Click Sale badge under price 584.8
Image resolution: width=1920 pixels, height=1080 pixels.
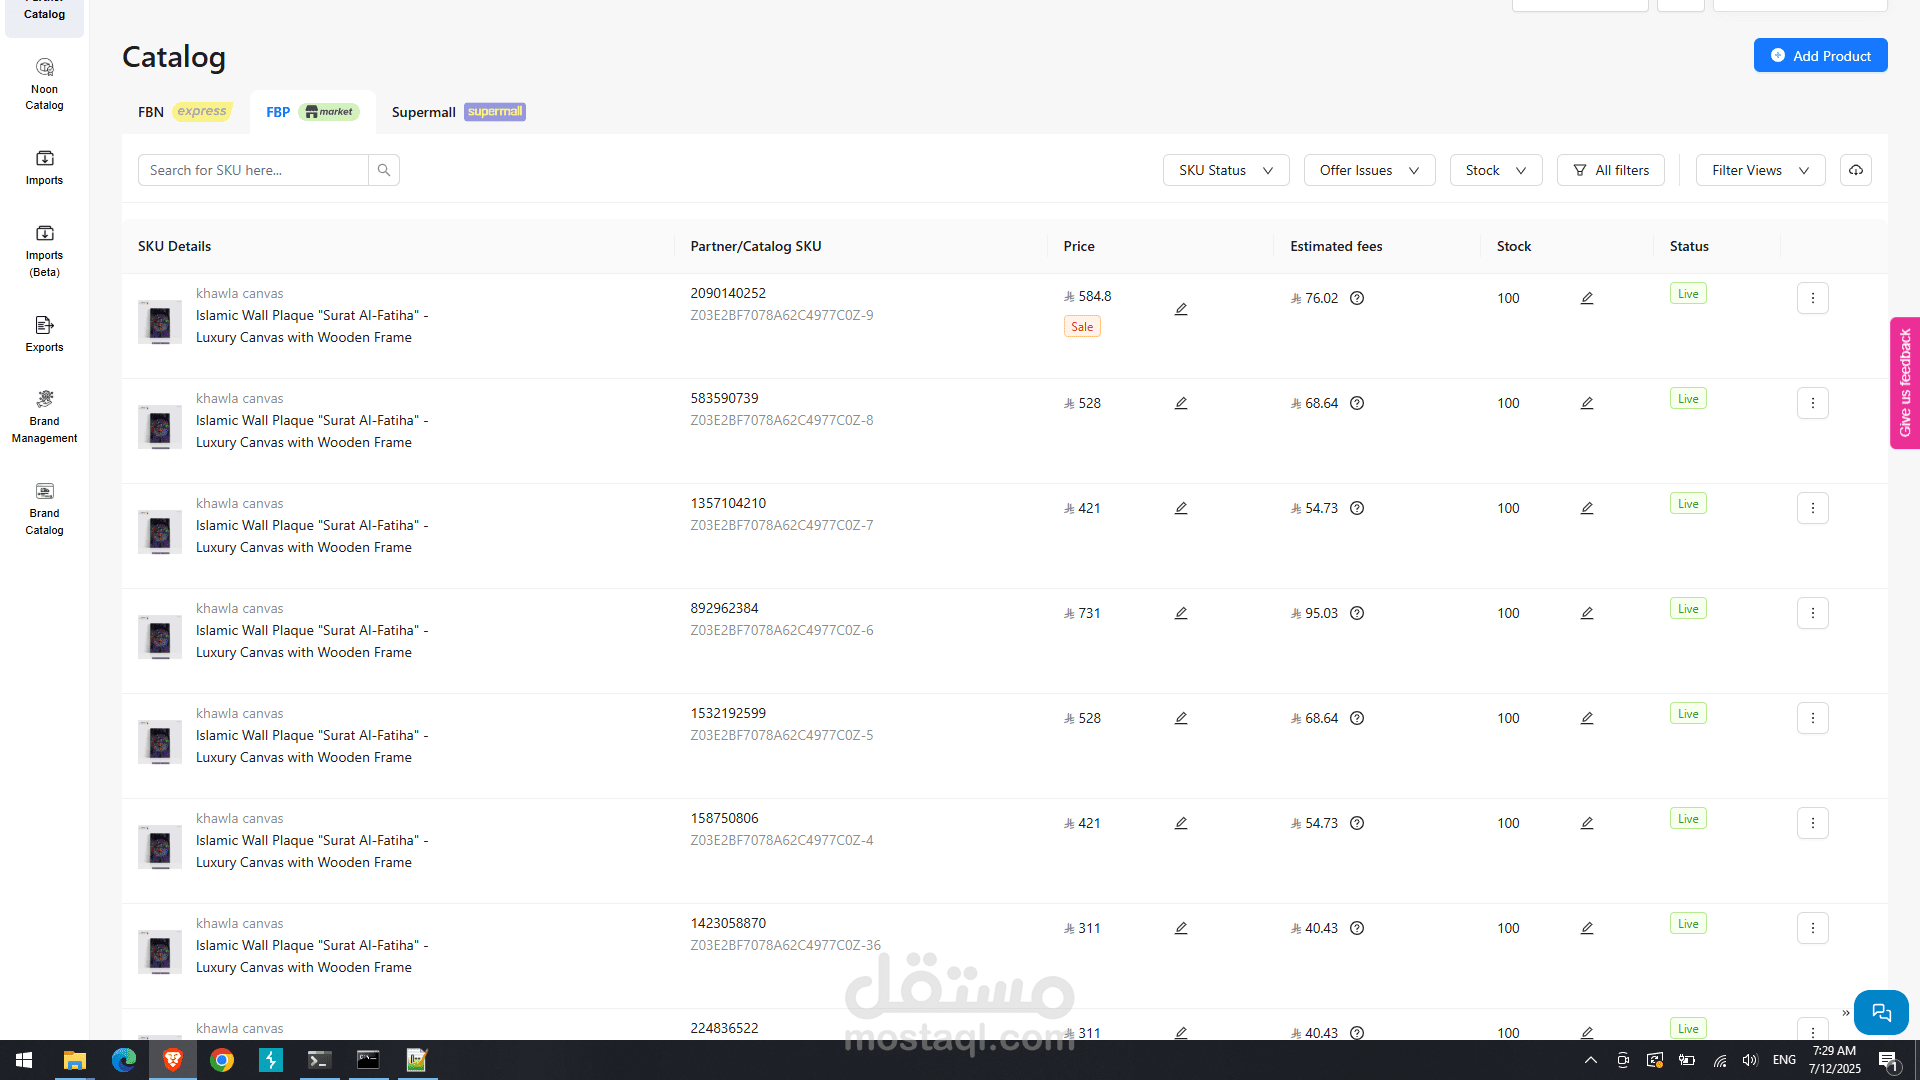pos(1082,327)
